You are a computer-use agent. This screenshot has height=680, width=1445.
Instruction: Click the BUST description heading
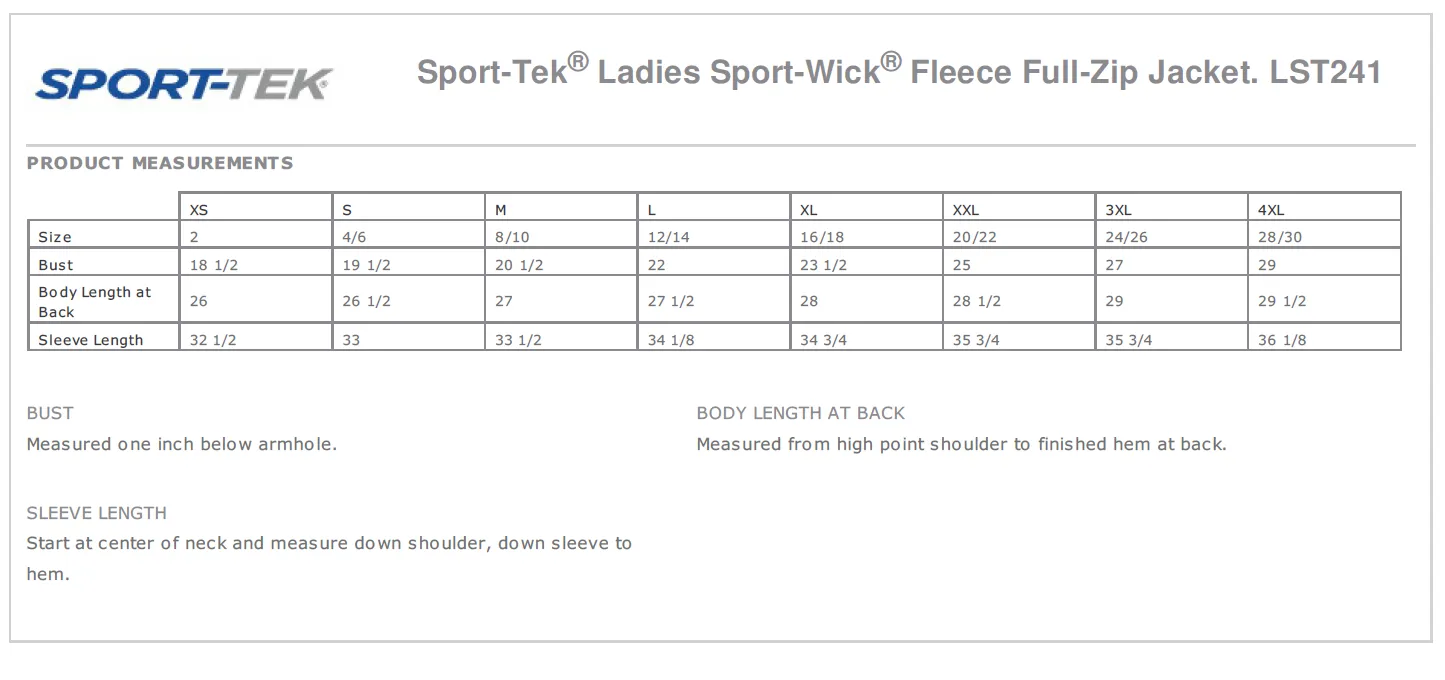tap(50, 413)
